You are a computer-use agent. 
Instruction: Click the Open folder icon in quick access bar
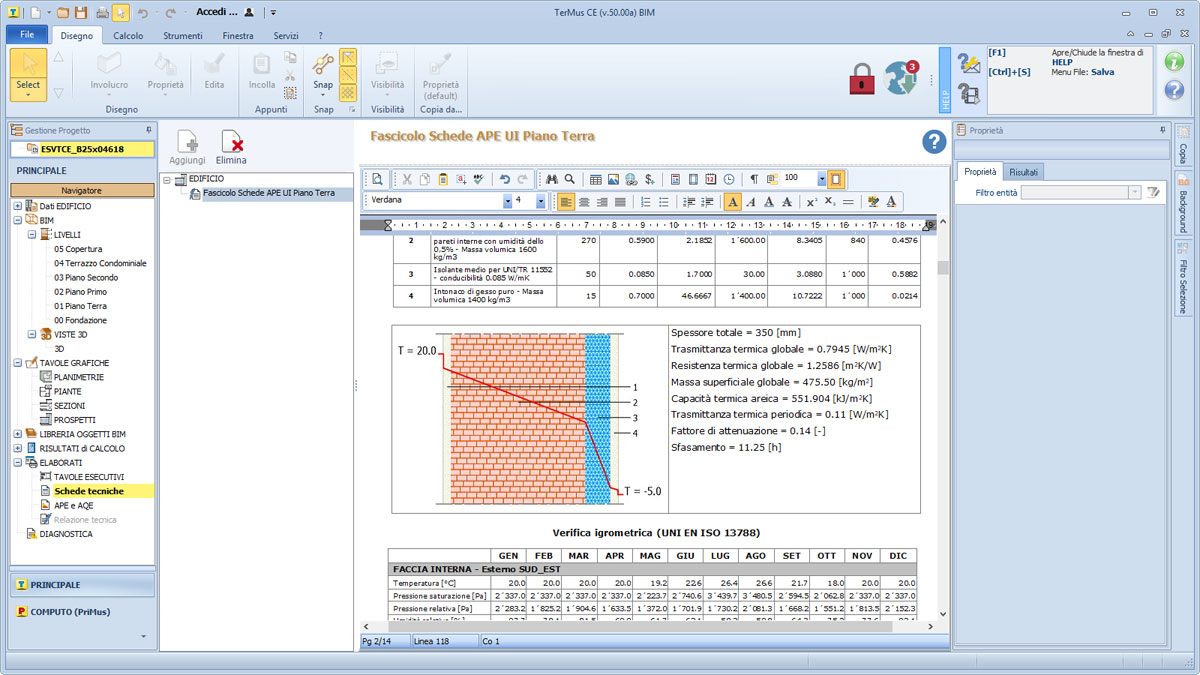(63, 11)
